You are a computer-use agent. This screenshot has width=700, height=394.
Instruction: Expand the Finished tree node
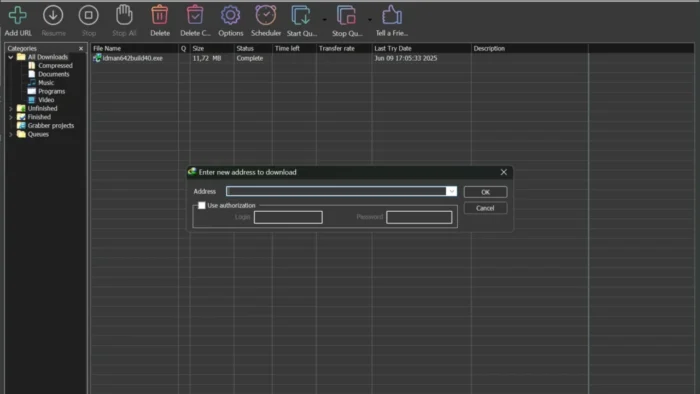pyautogui.click(x=11, y=117)
